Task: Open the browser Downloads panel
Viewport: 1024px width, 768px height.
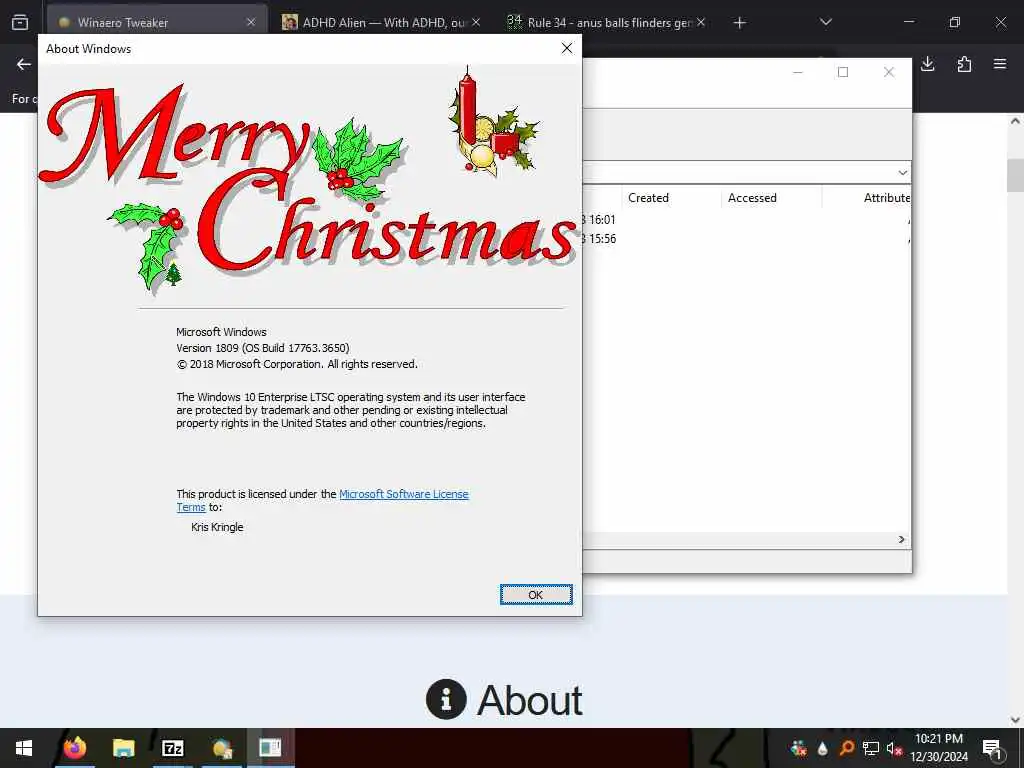Action: point(927,64)
